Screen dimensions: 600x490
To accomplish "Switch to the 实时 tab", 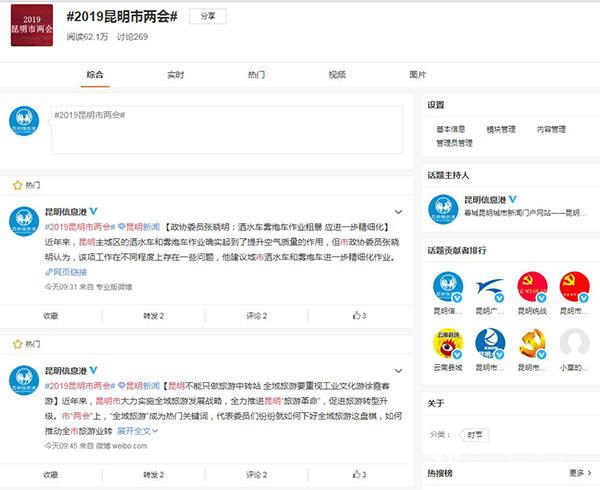I will tap(175, 75).
